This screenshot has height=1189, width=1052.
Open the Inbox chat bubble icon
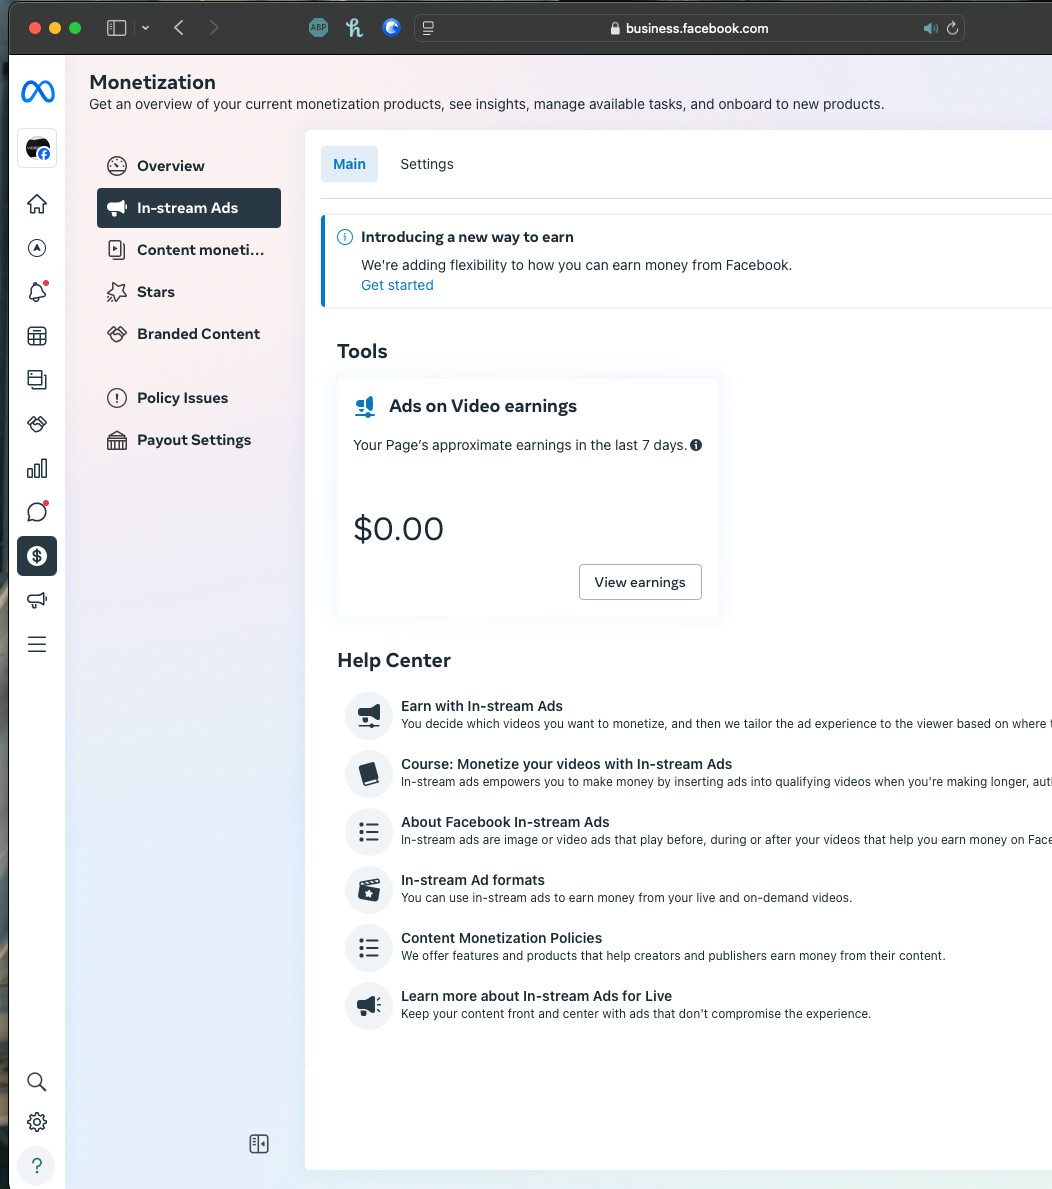pos(37,512)
